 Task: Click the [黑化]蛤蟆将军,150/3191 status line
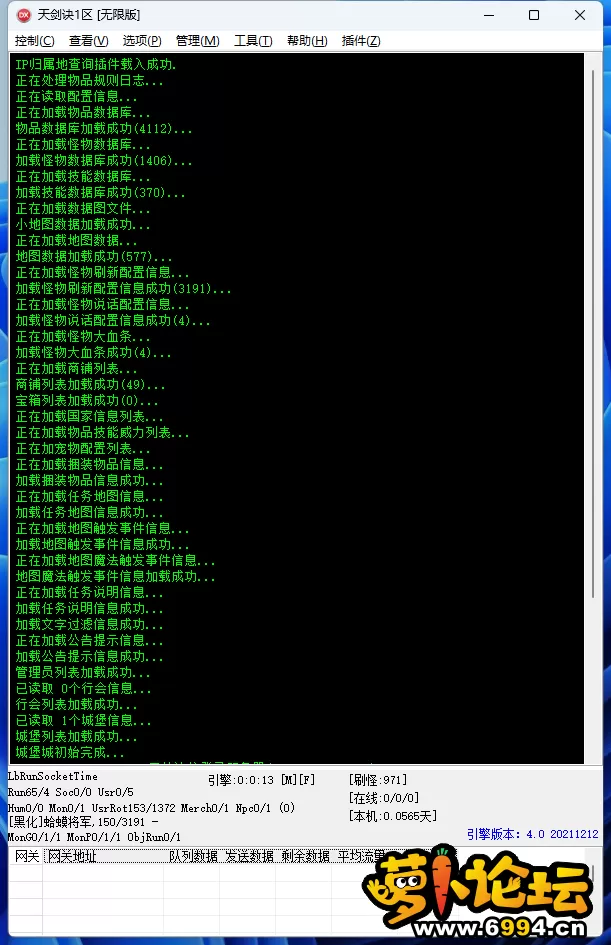tap(83, 822)
